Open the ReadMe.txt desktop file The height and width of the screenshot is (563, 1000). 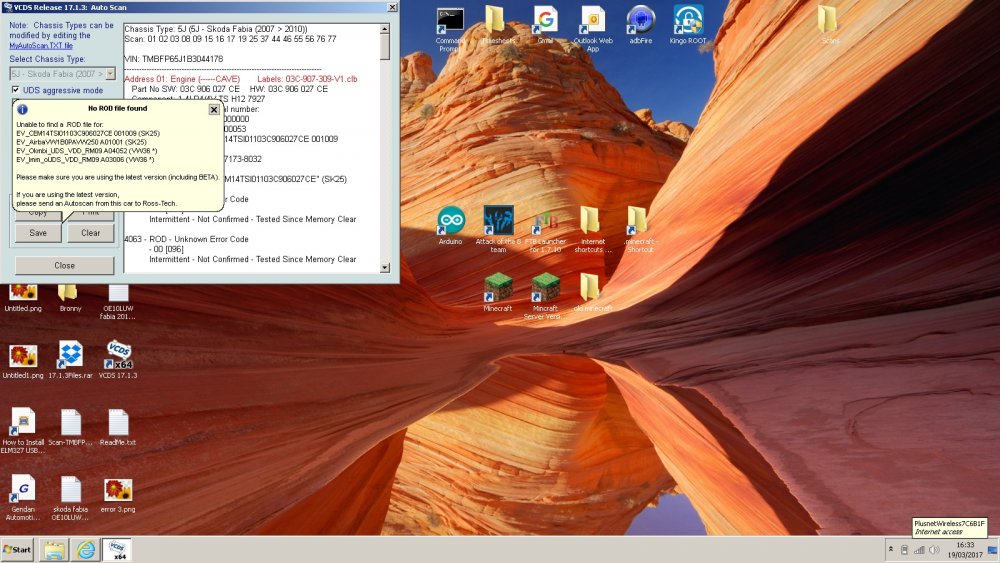coord(118,427)
